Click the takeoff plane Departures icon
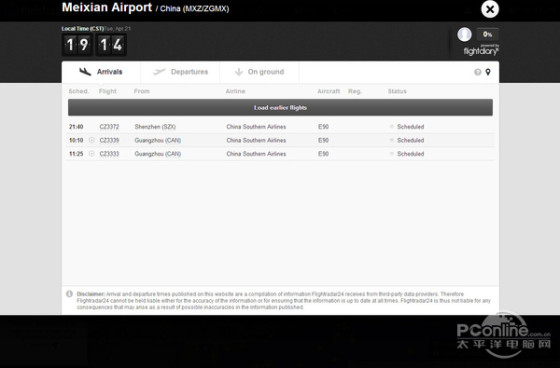 pos(159,72)
